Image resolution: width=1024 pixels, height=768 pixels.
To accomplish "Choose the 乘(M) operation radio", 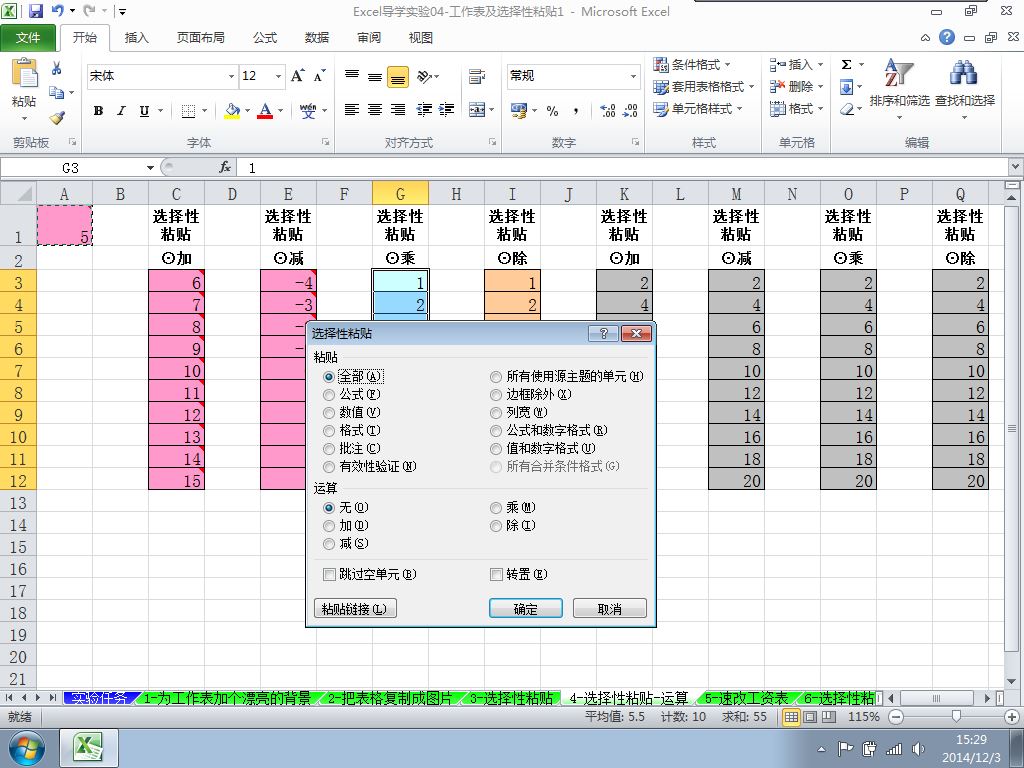I will (x=496, y=507).
